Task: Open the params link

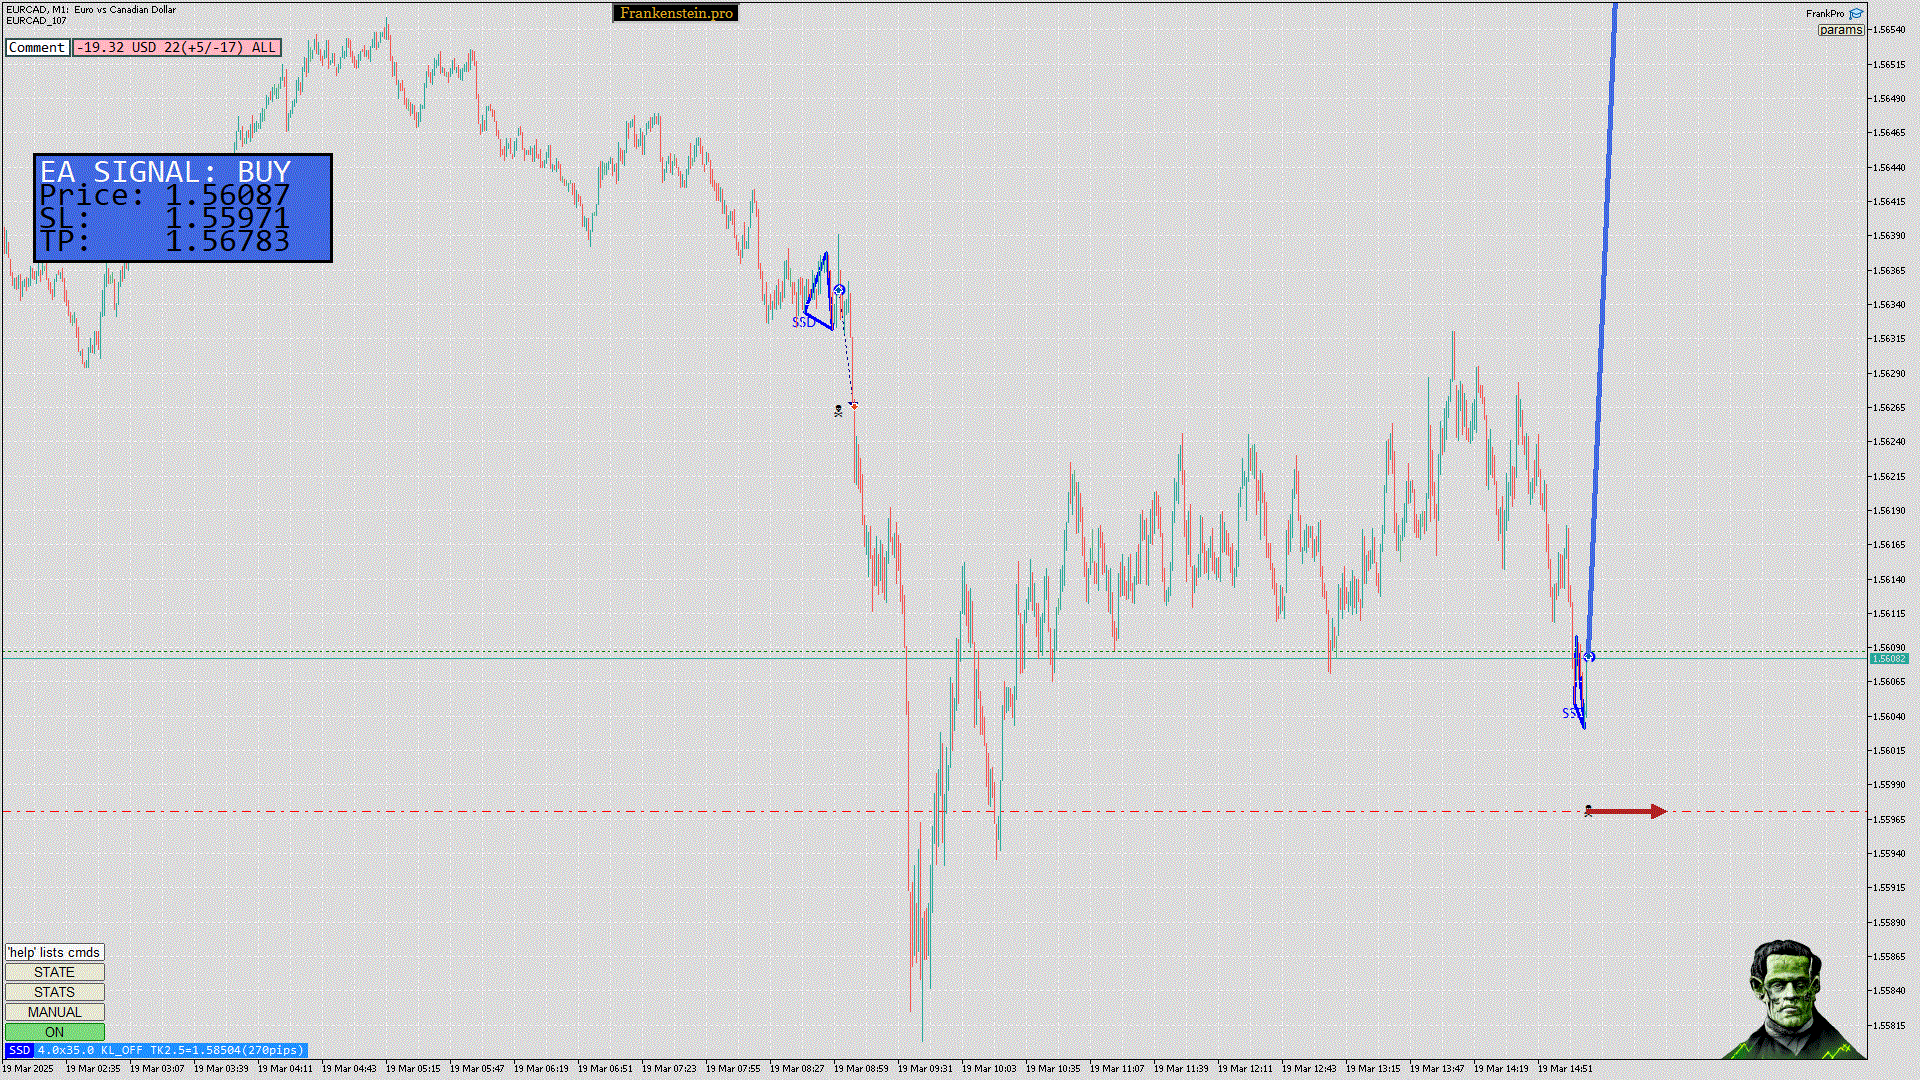Action: 1840,30
